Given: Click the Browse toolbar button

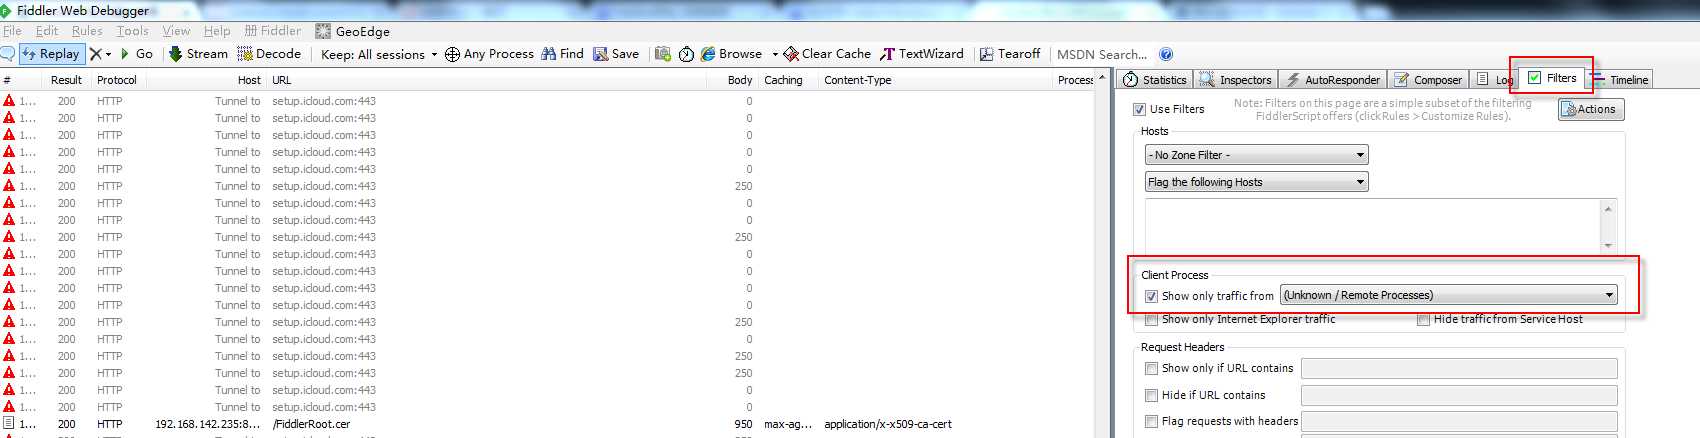Looking at the screenshot, I should (732, 54).
